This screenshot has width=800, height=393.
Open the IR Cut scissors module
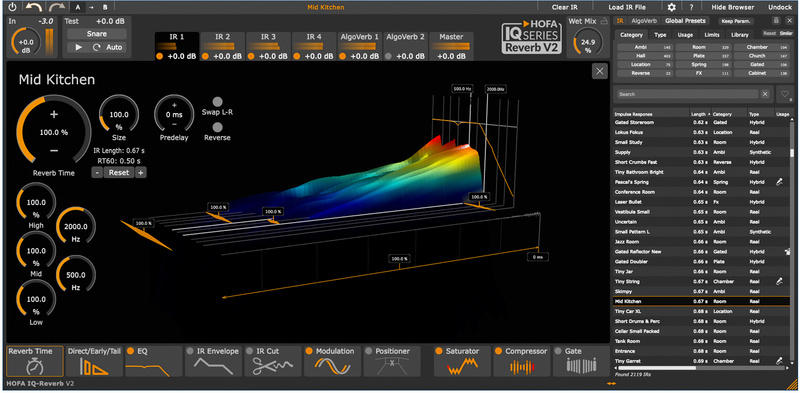click(272, 361)
